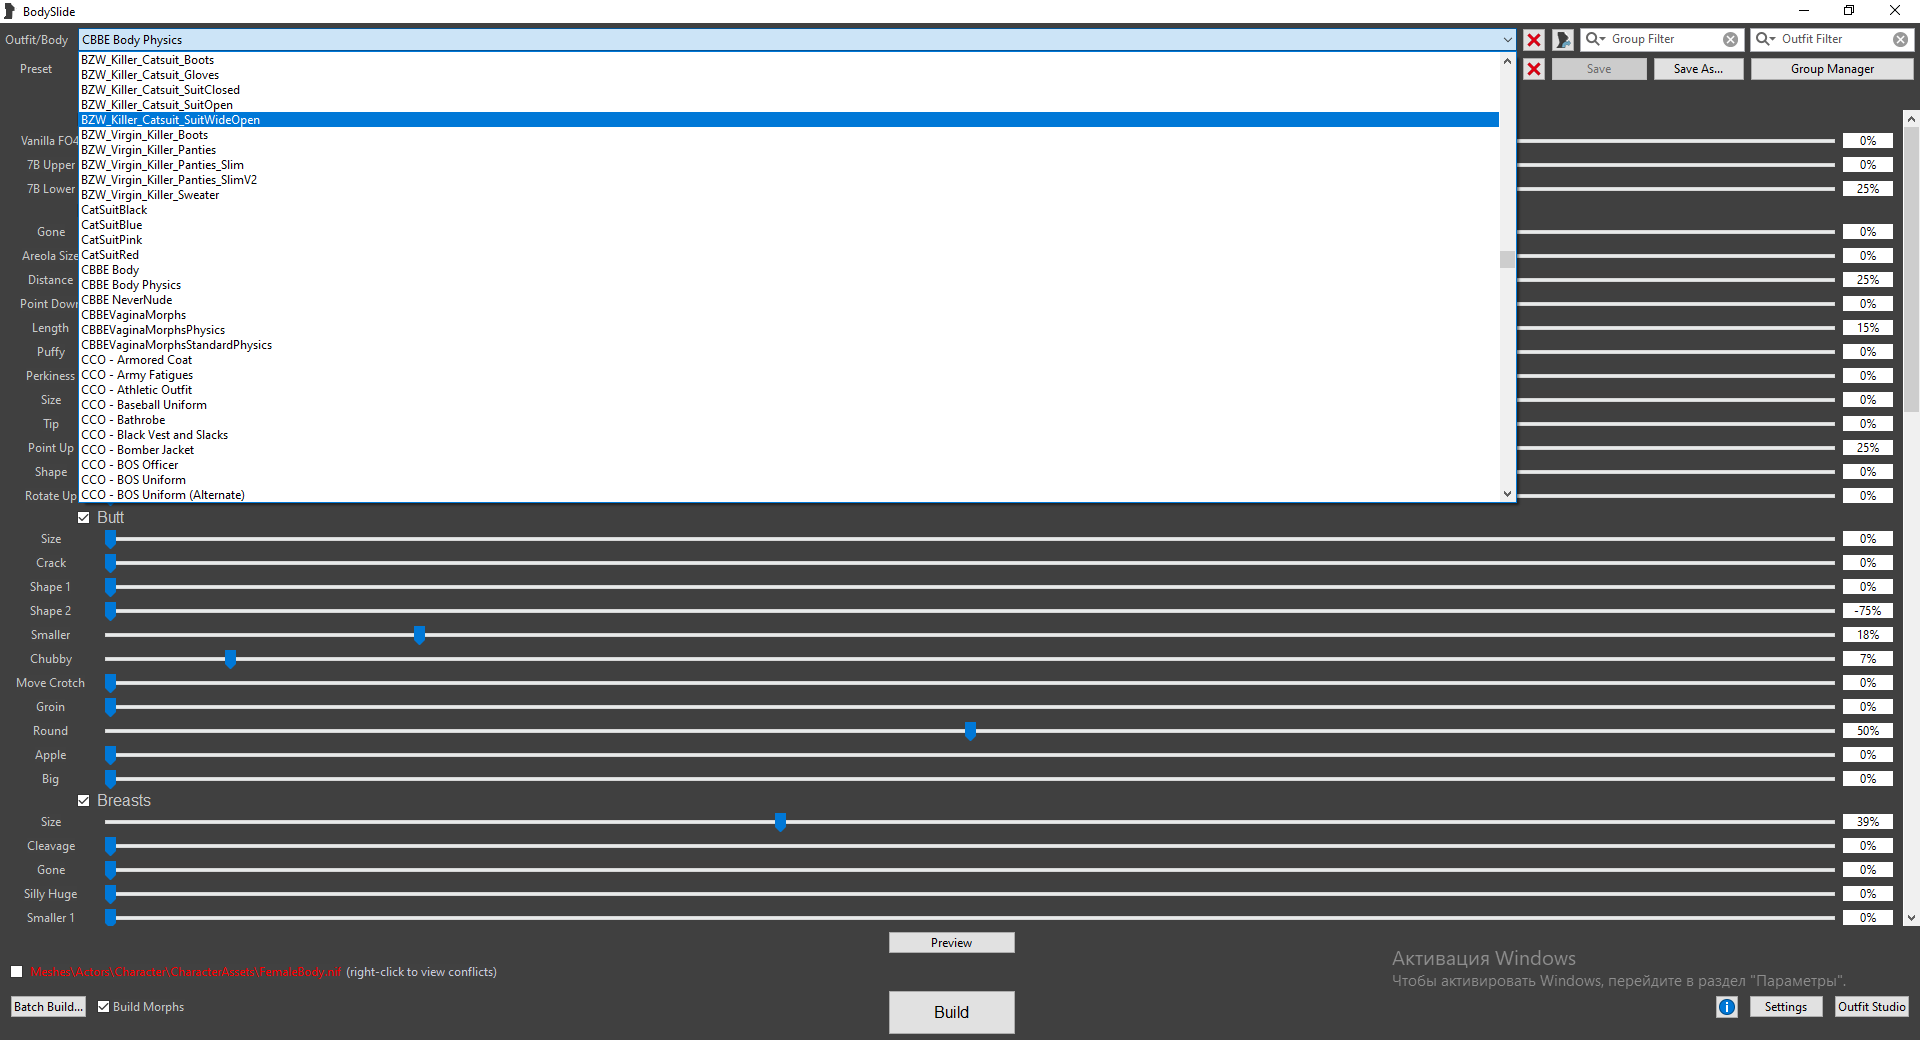Open the Group Manager
The image size is (1920, 1040).
(1832, 69)
